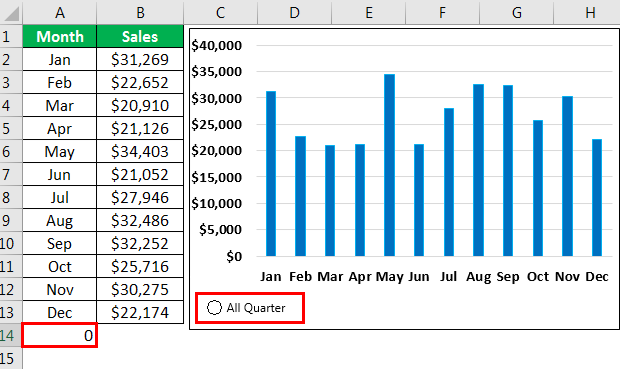Select row 14 header
Image resolution: width=620 pixels, height=369 pixels.
11,335
